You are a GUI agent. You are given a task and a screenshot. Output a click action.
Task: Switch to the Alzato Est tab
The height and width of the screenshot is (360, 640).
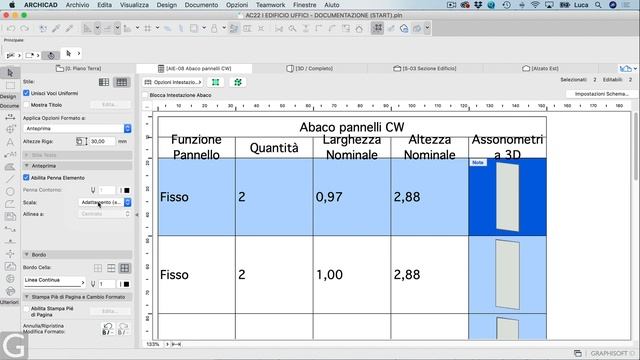click(540, 68)
